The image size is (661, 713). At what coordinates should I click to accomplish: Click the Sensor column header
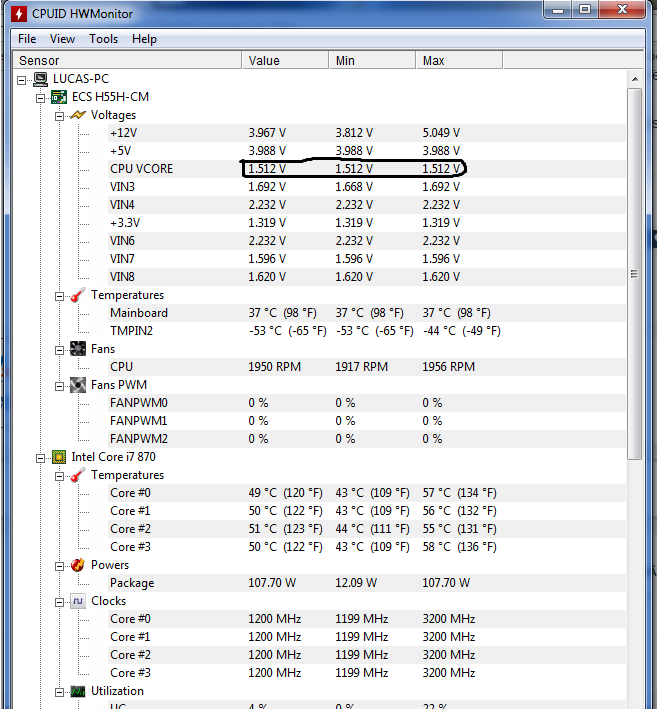(x=127, y=60)
